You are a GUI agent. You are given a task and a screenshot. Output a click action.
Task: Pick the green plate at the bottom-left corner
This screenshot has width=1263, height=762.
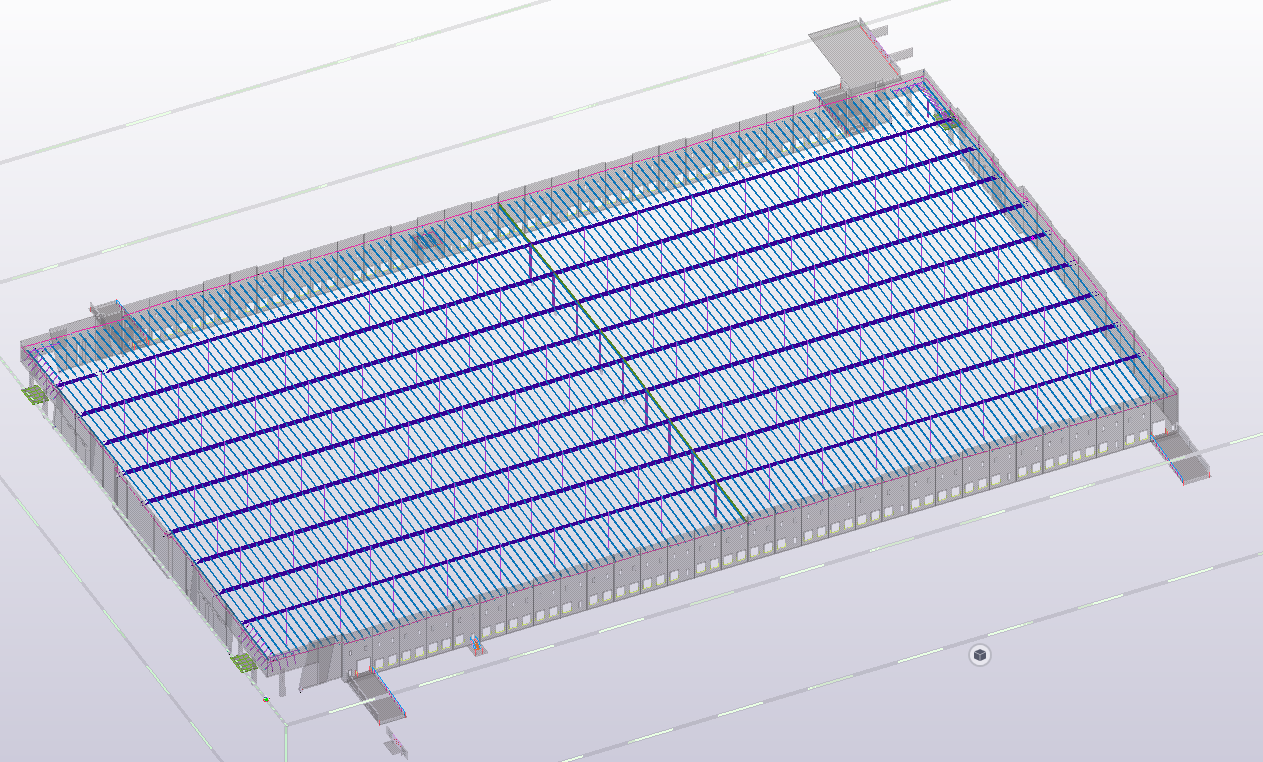tap(243, 662)
